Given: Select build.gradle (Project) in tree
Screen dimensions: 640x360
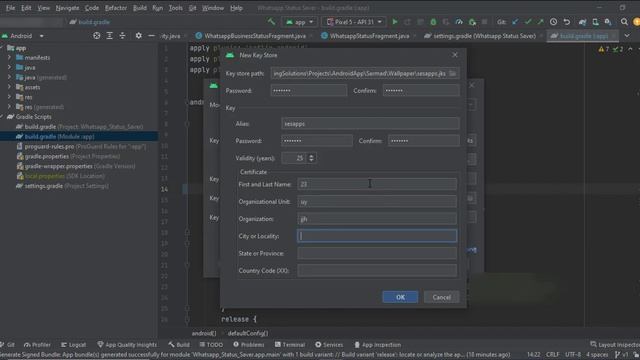Looking at the screenshot, I should [x=79, y=127].
